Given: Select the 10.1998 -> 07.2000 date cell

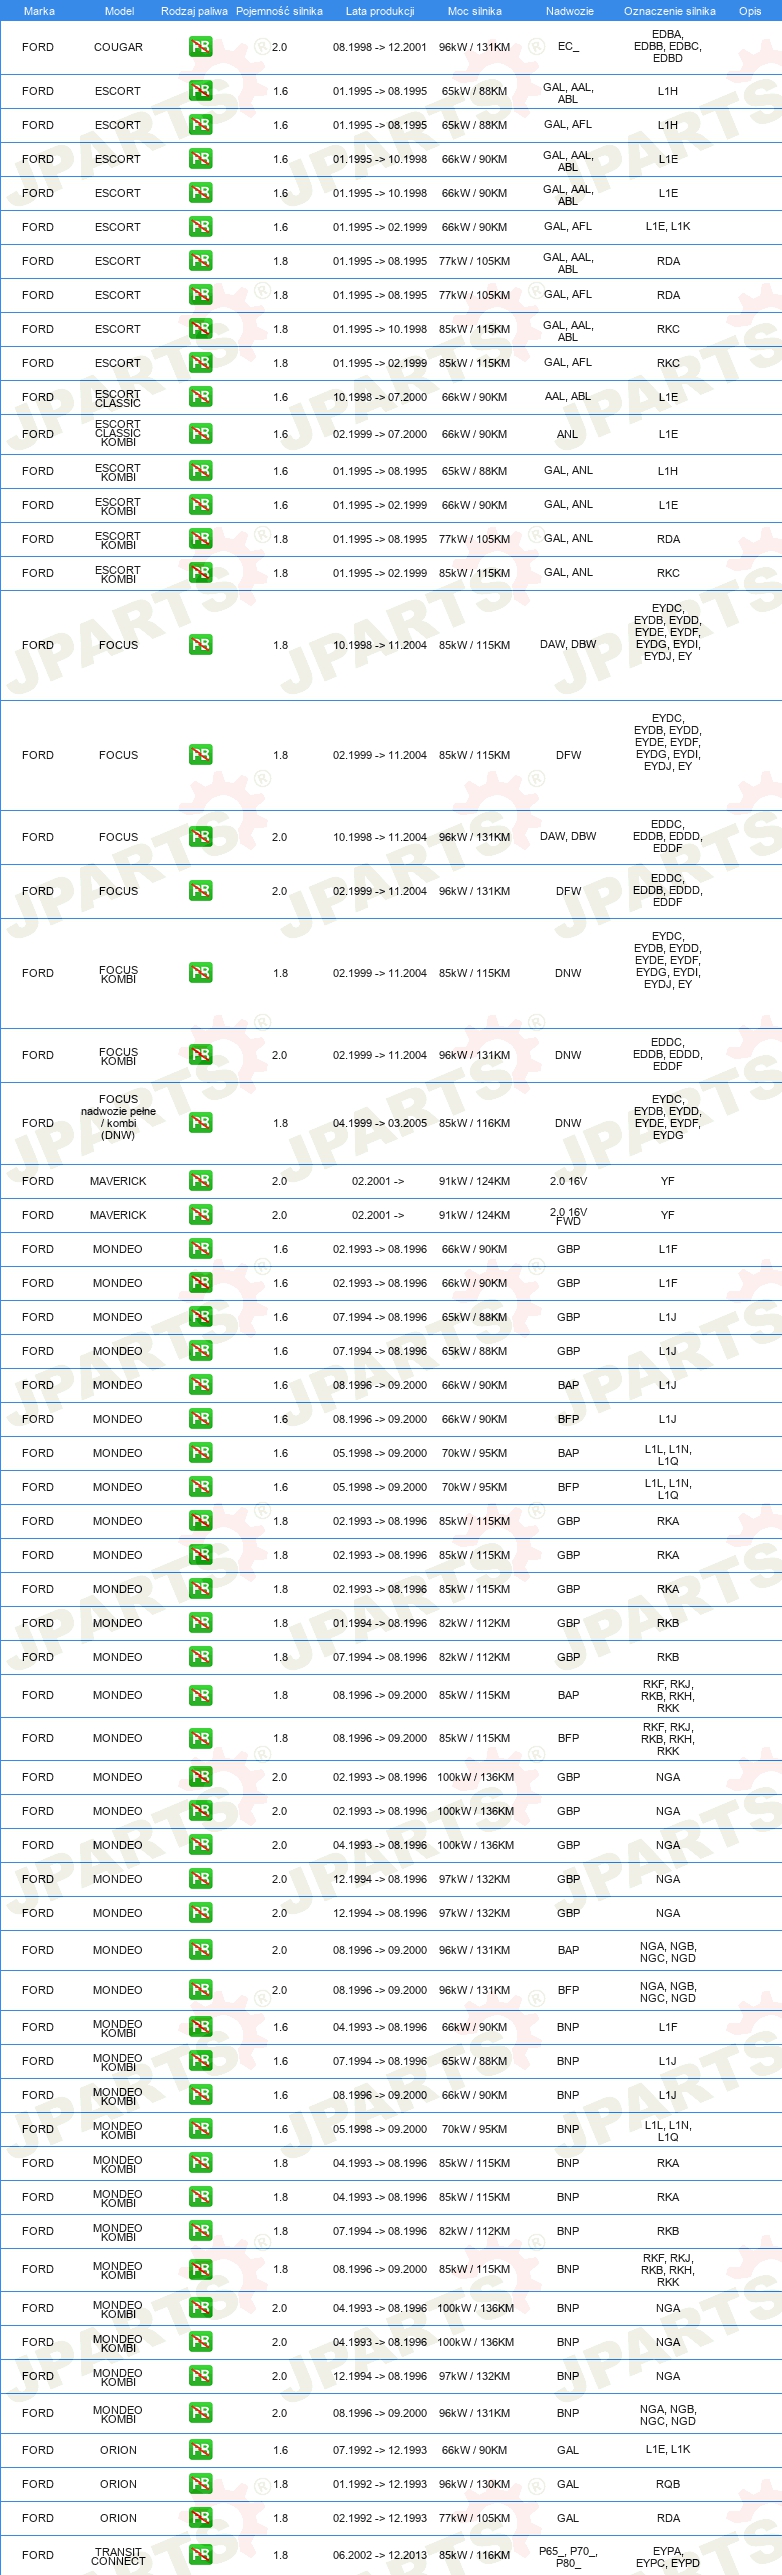Looking at the screenshot, I should point(380,397).
